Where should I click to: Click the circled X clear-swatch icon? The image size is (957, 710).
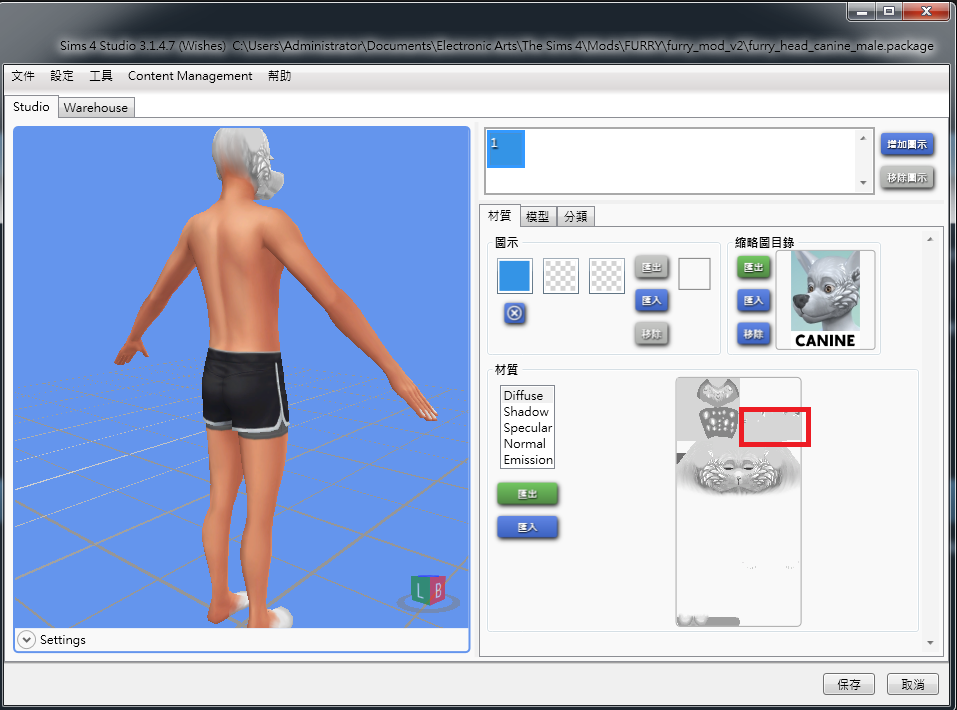515,313
